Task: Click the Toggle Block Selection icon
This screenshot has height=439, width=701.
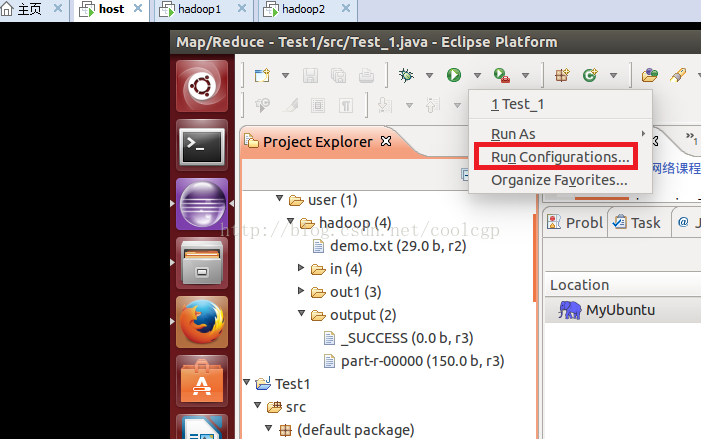Action: coord(318,106)
